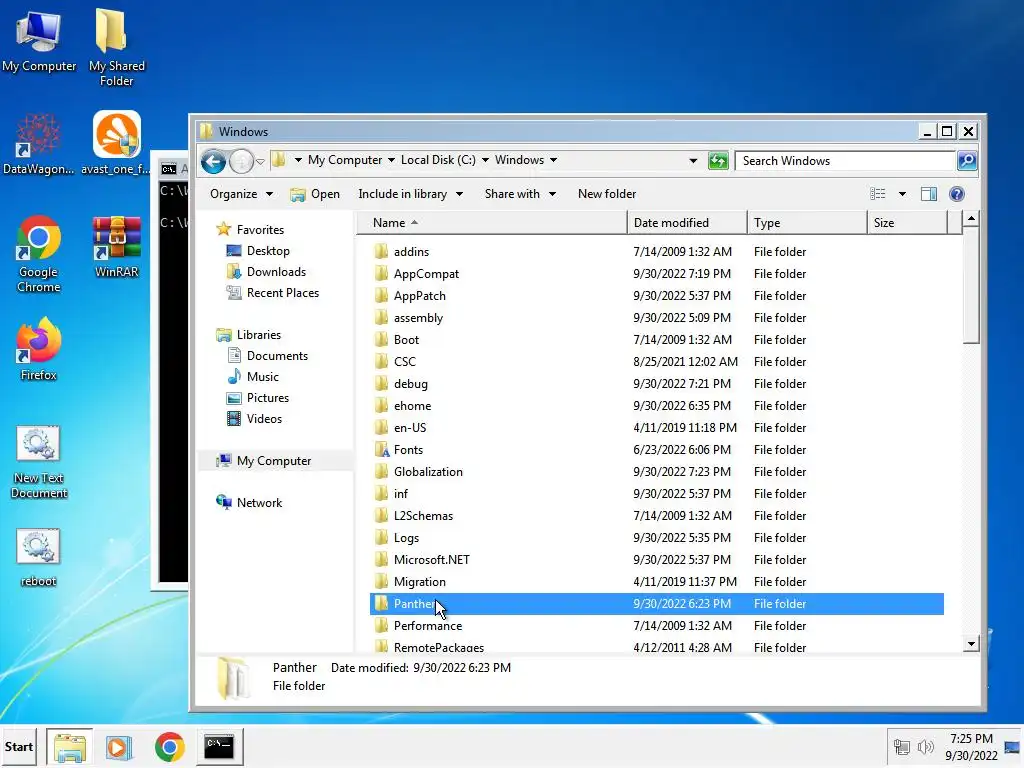Open Chrome from the taskbar
The width and height of the screenshot is (1024, 768).
(x=169, y=747)
